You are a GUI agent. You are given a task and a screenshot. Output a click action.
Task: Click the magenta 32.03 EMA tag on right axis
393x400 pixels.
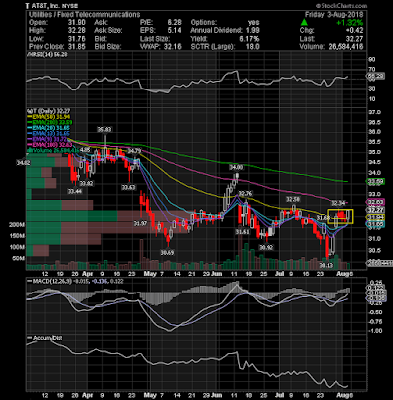click(x=376, y=202)
